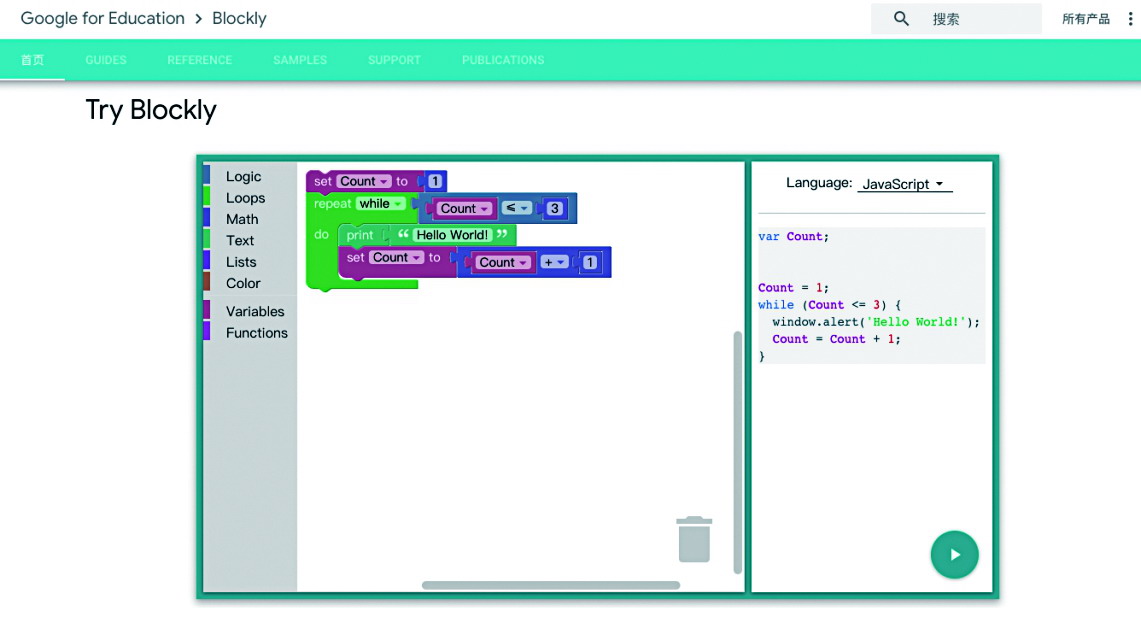This screenshot has height=617, width=1141.
Task: Open the + operator dropdown
Action: [554, 263]
